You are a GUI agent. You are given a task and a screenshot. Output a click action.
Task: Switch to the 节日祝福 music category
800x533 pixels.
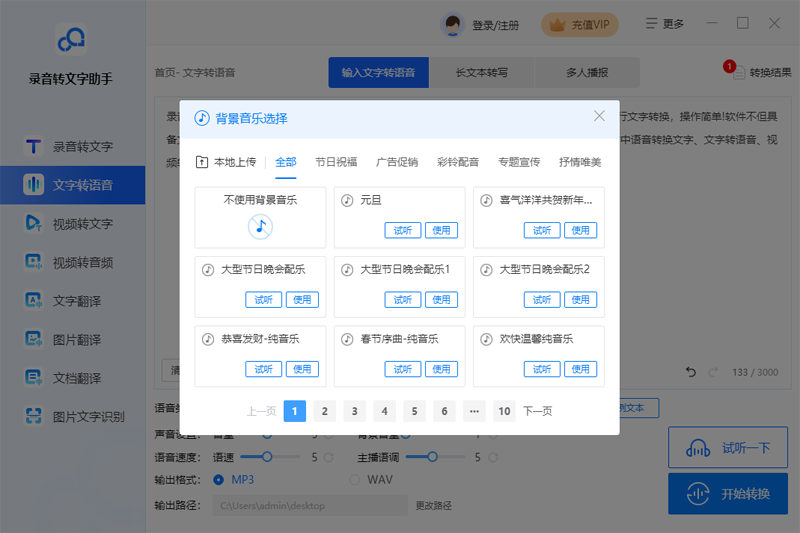click(x=335, y=162)
